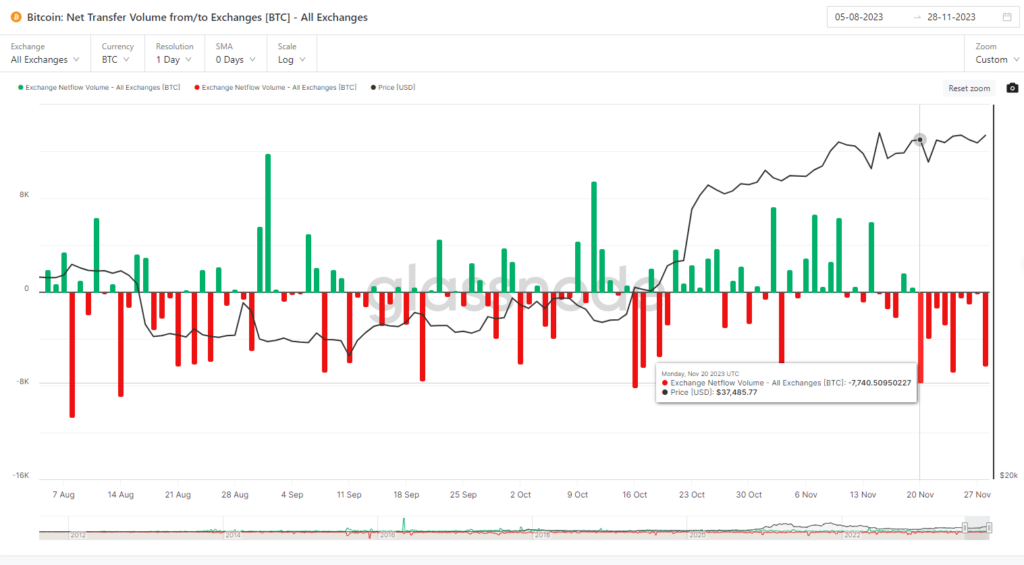Click the 2016 area in overview navigator
Image resolution: width=1024 pixels, height=565 pixels.
387,535
